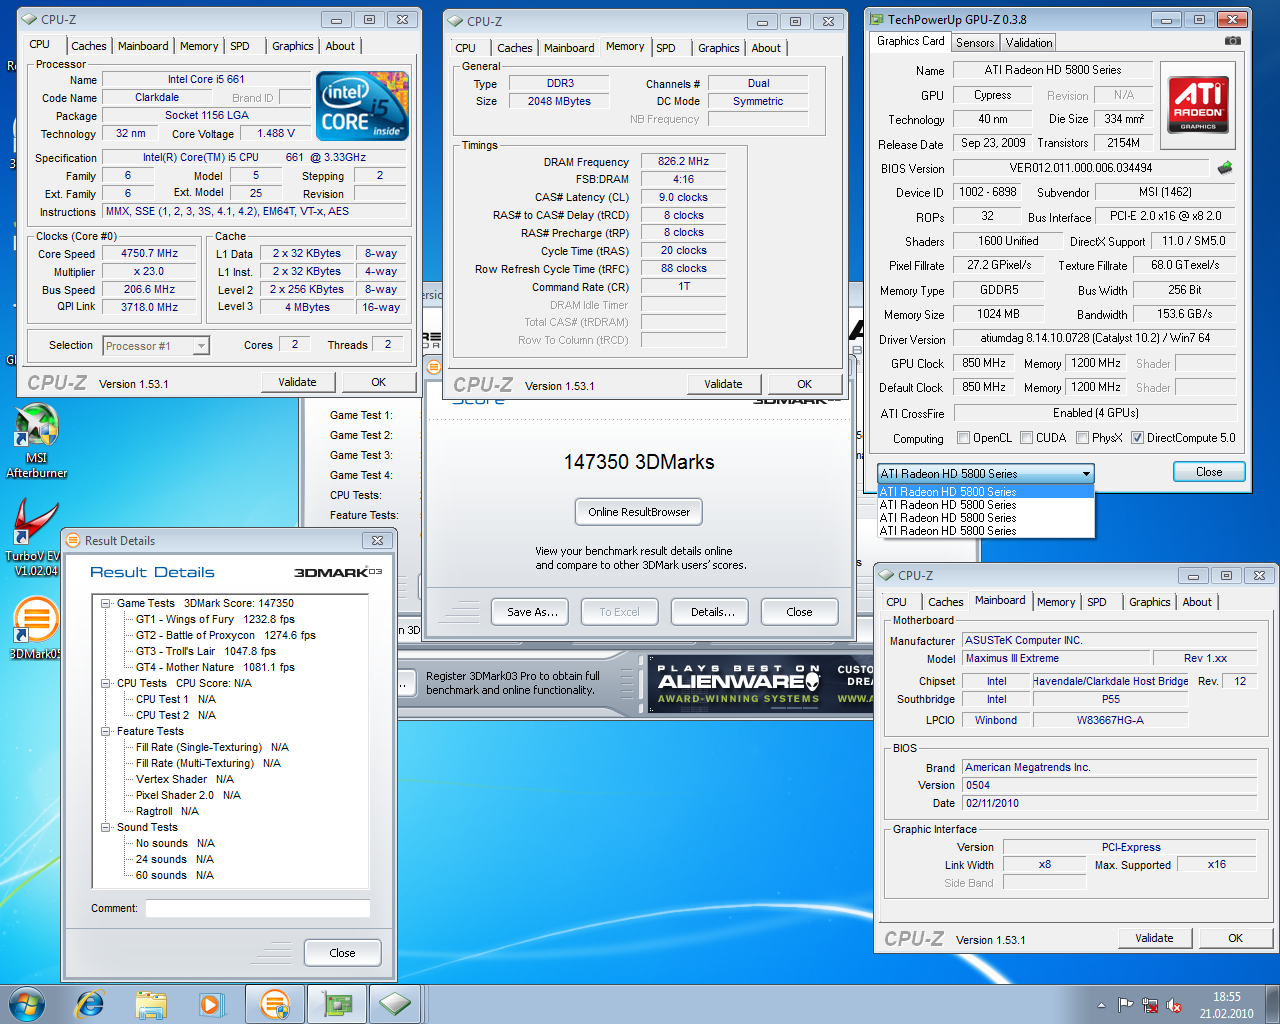This screenshot has height=1024, width=1280.
Task: Enable the CUDA checkbox
Action: 1026,438
